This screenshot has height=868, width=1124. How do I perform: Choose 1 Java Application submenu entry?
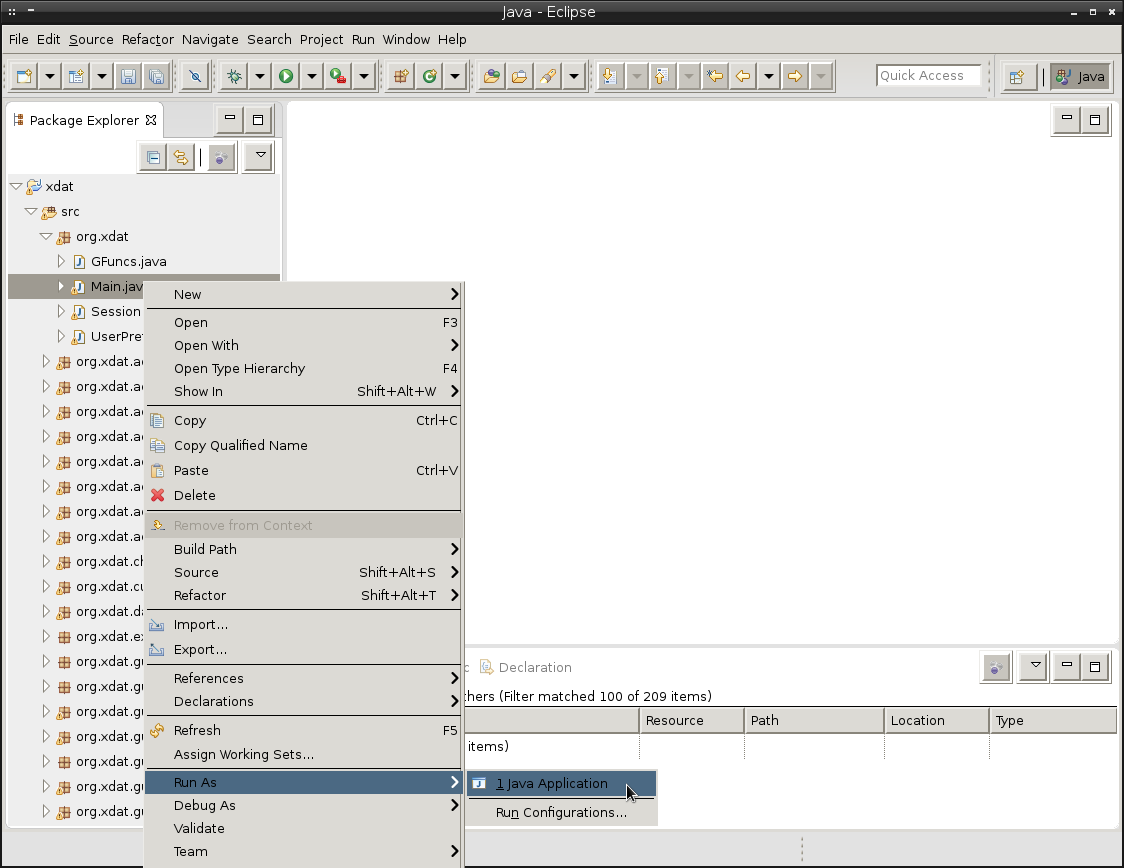click(561, 783)
